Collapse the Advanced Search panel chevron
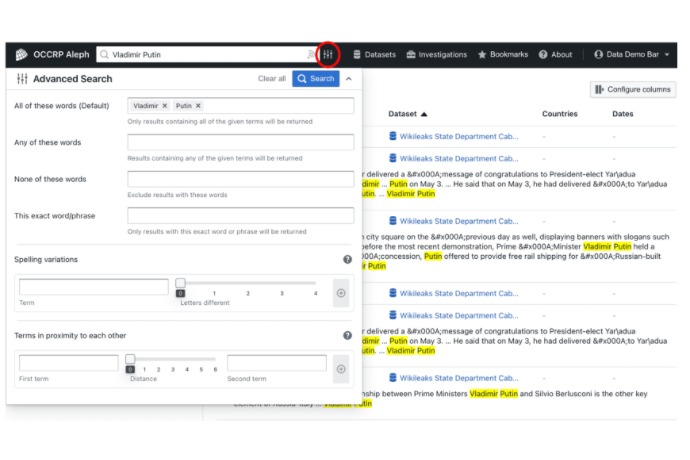The height and width of the screenshot is (460, 690). point(349,79)
